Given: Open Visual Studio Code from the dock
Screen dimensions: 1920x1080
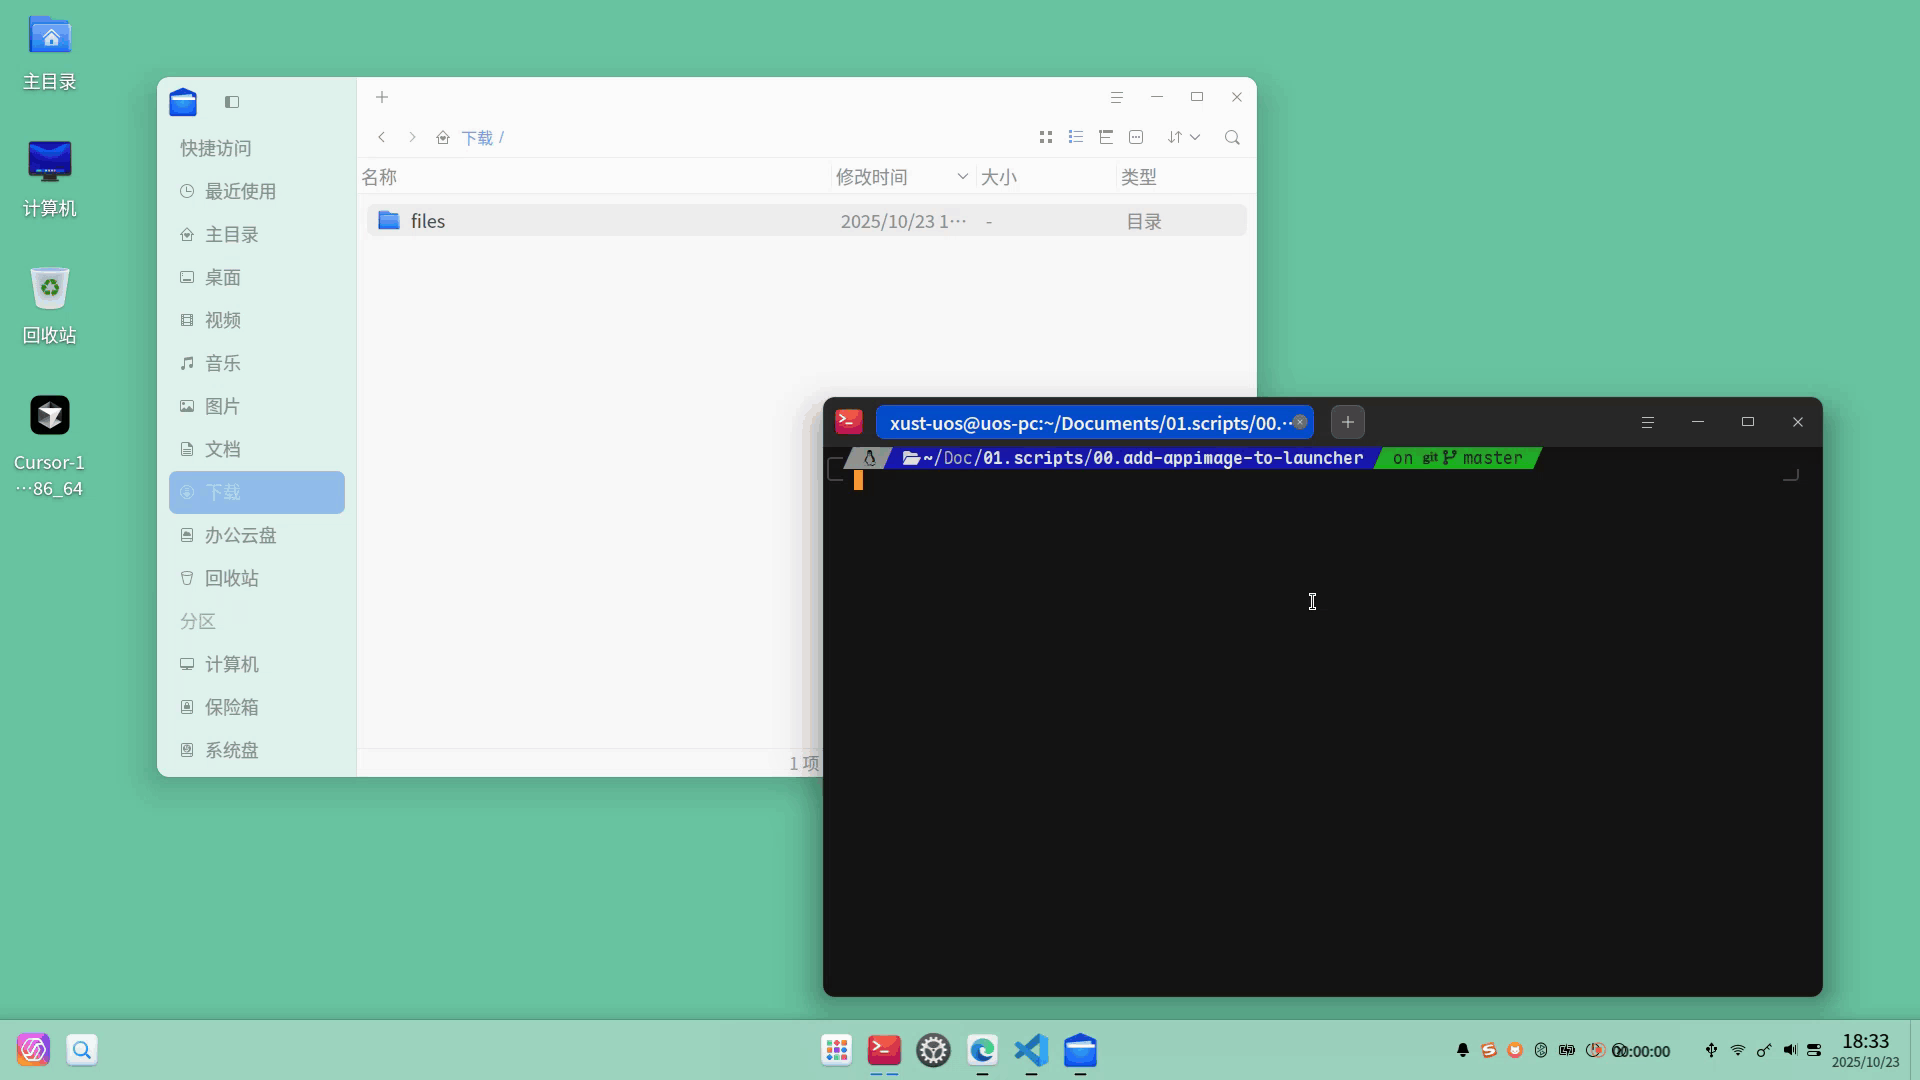Looking at the screenshot, I should pos(1031,1050).
